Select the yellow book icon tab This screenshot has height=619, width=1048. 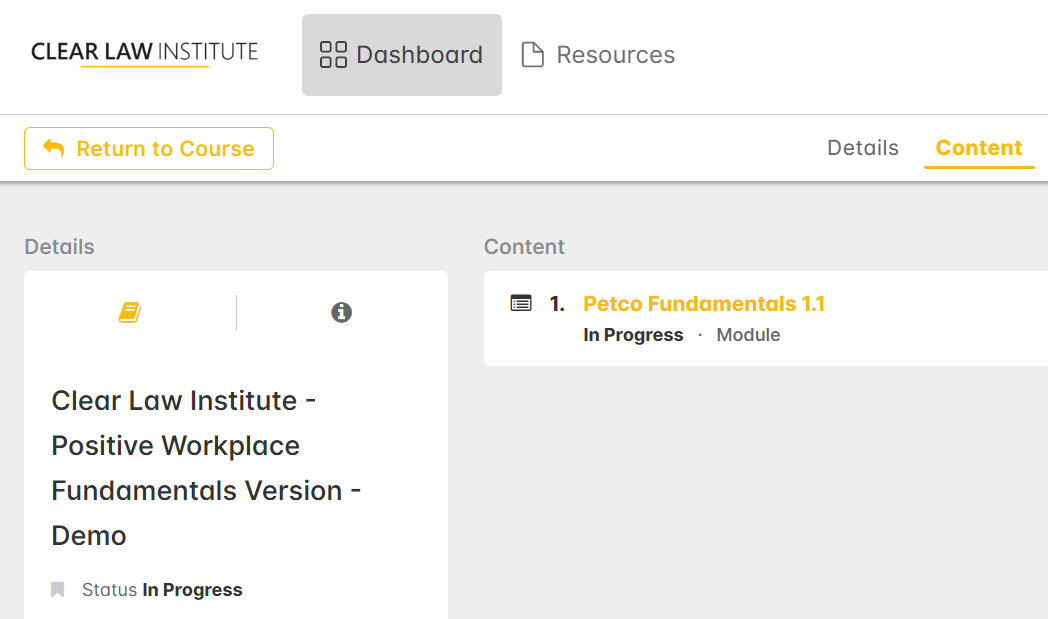(x=130, y=312)
